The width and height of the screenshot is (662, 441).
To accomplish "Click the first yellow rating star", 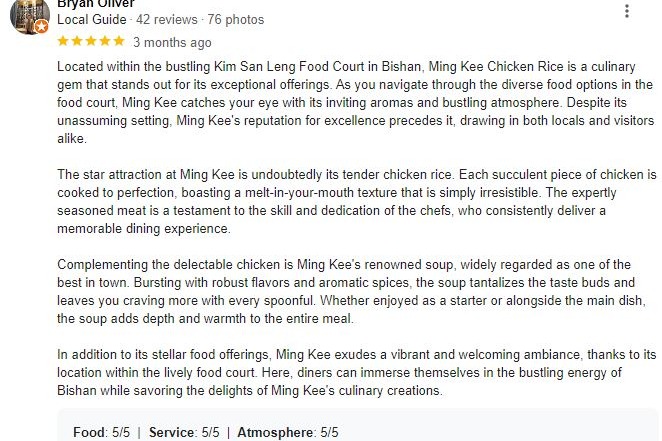I will click(x=63, y=41).
